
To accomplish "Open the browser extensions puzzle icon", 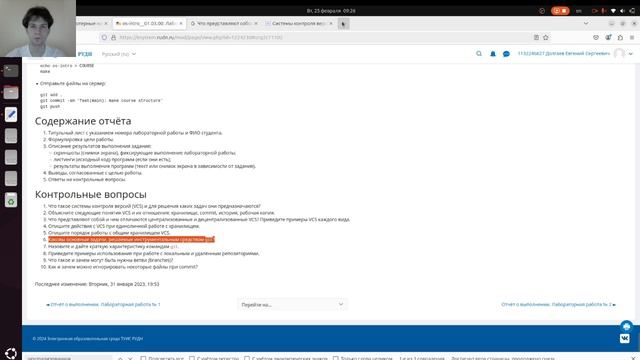I will coord(620,37).
